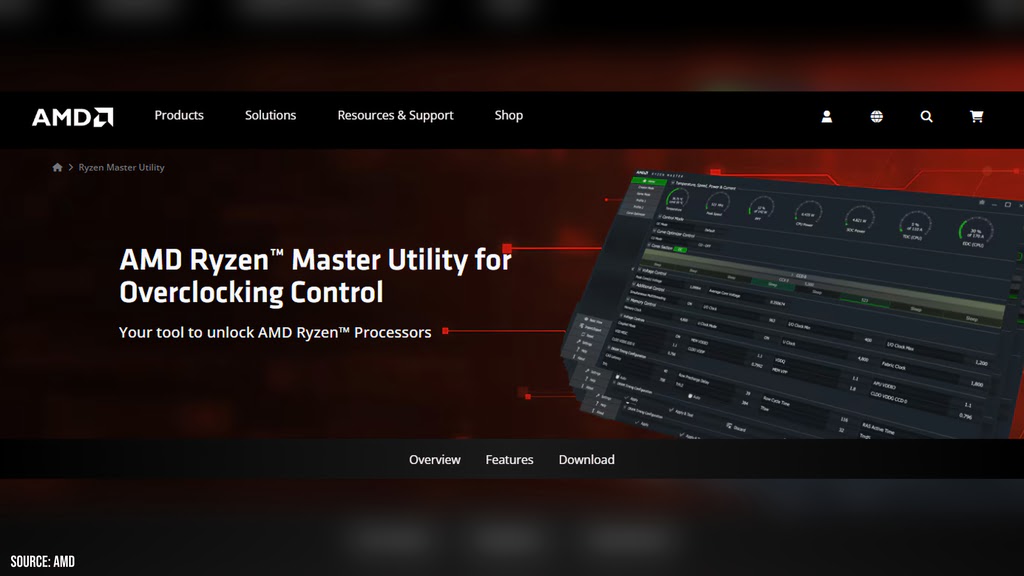
Task: Switch to the Features tab
Action: point(509,460)
